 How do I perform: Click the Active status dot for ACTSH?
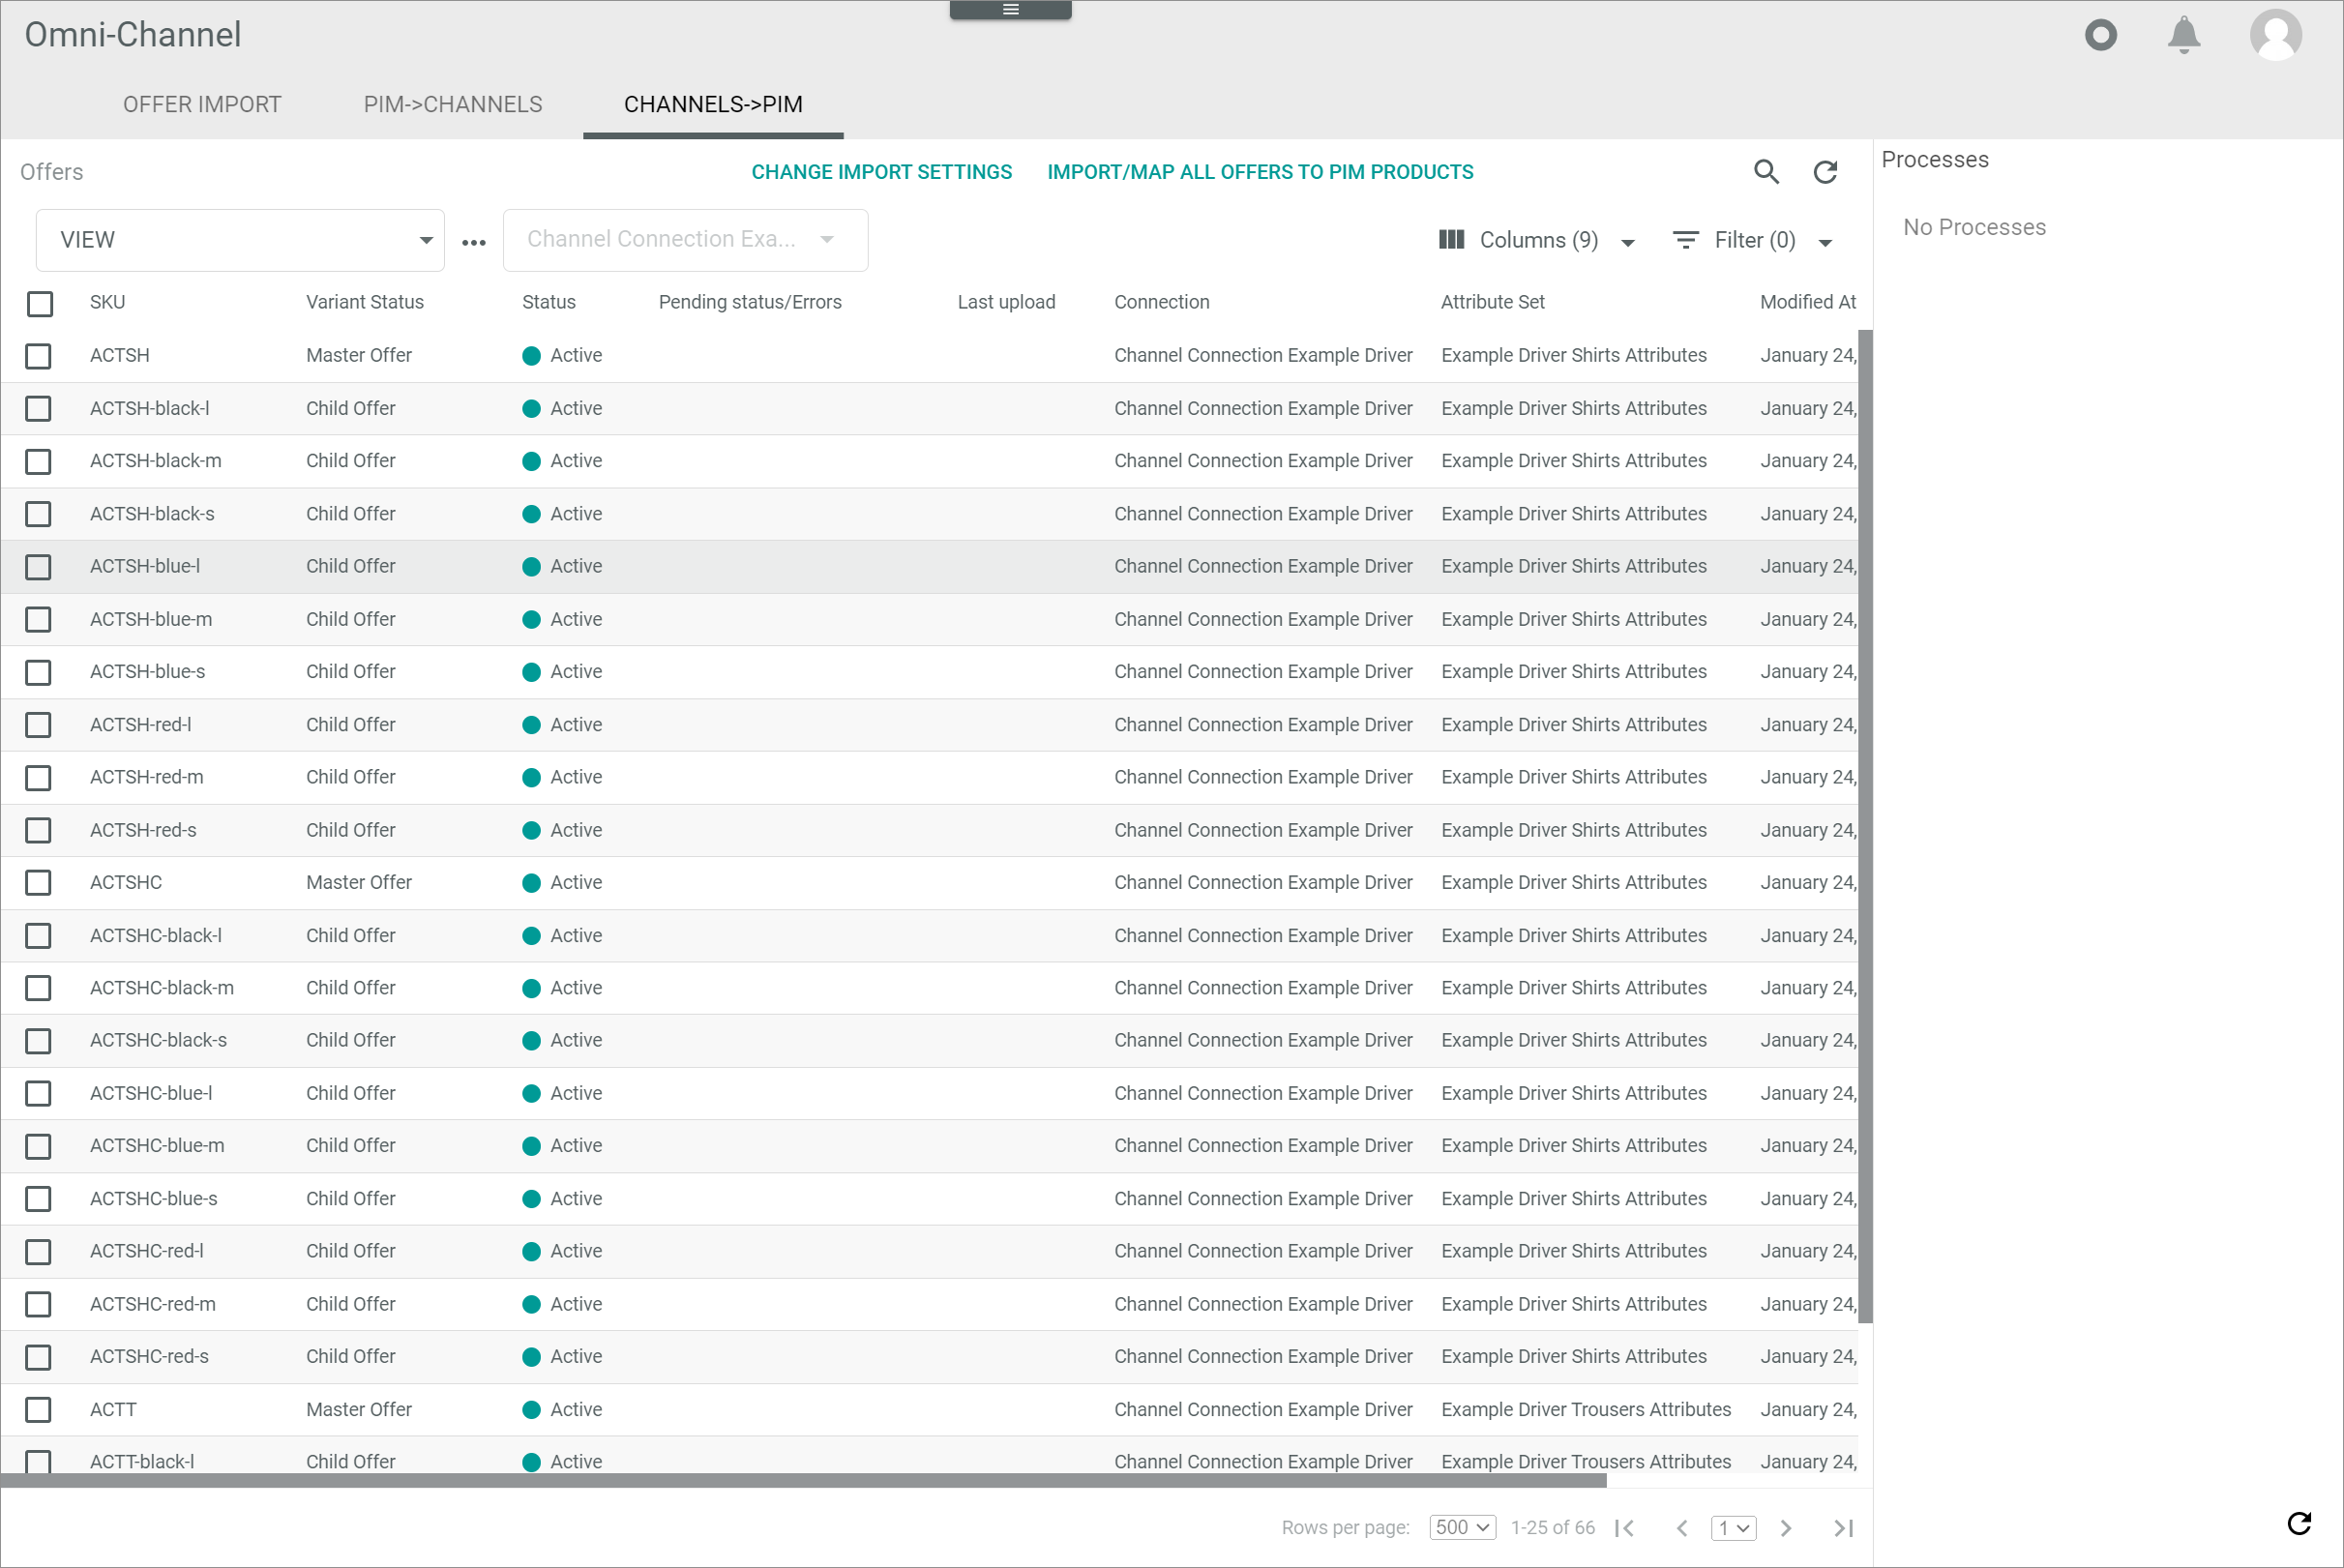point(531,356)
